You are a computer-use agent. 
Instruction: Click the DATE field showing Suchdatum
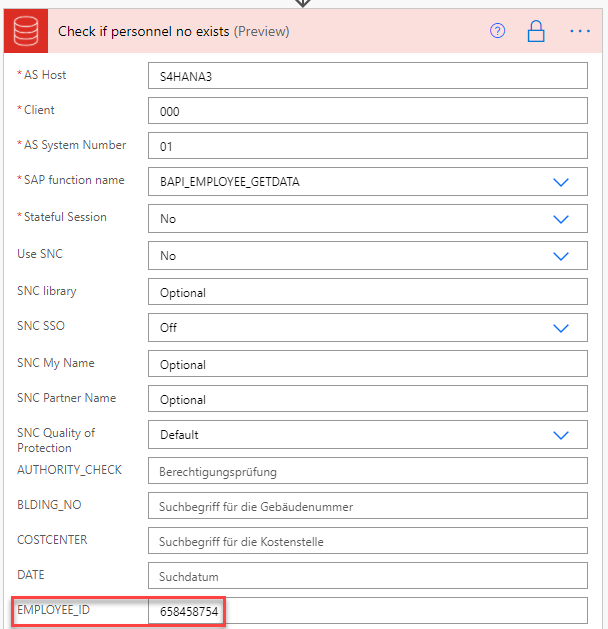(368, 576)
